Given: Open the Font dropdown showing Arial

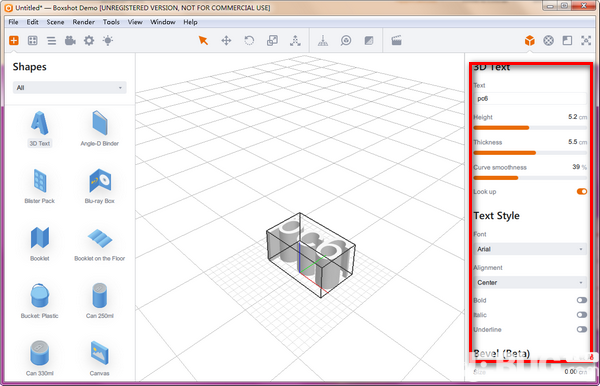Looking at the screenshot, I should coord(530,249).
